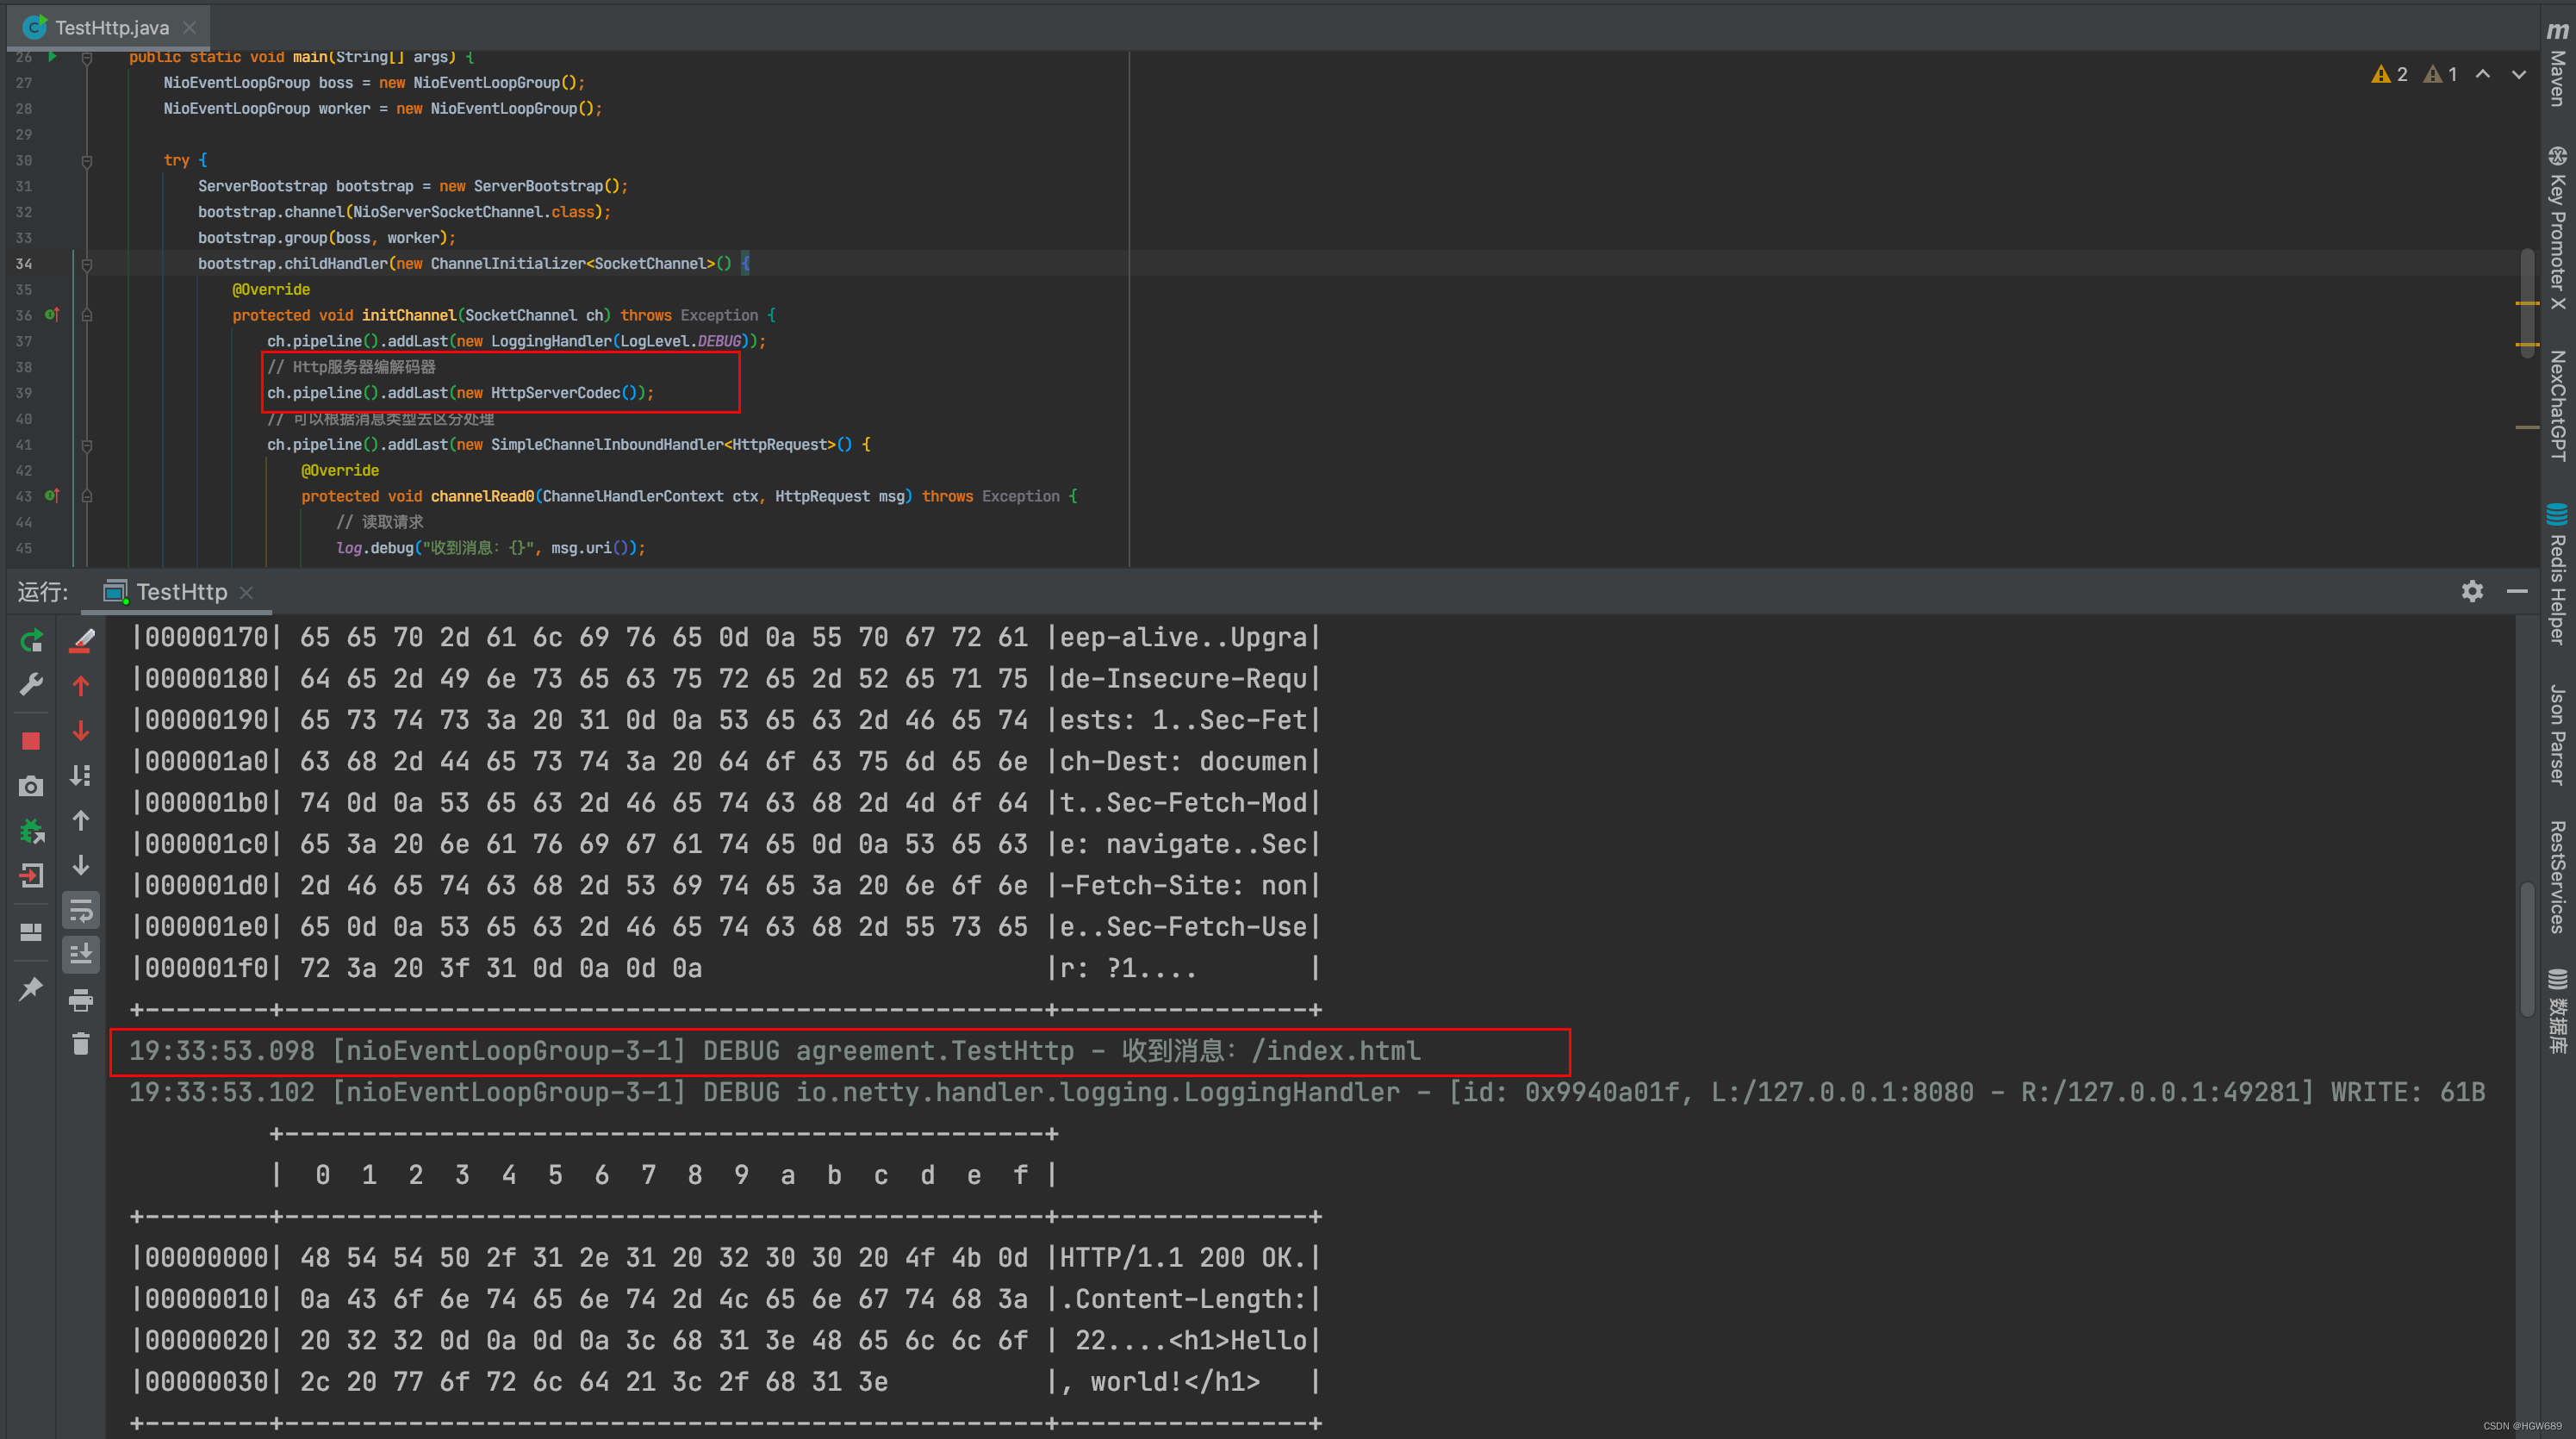This screenshot has height=1439, width=2576.
Task: Click the main method run gutter arrow
Action: coord(52,57)
